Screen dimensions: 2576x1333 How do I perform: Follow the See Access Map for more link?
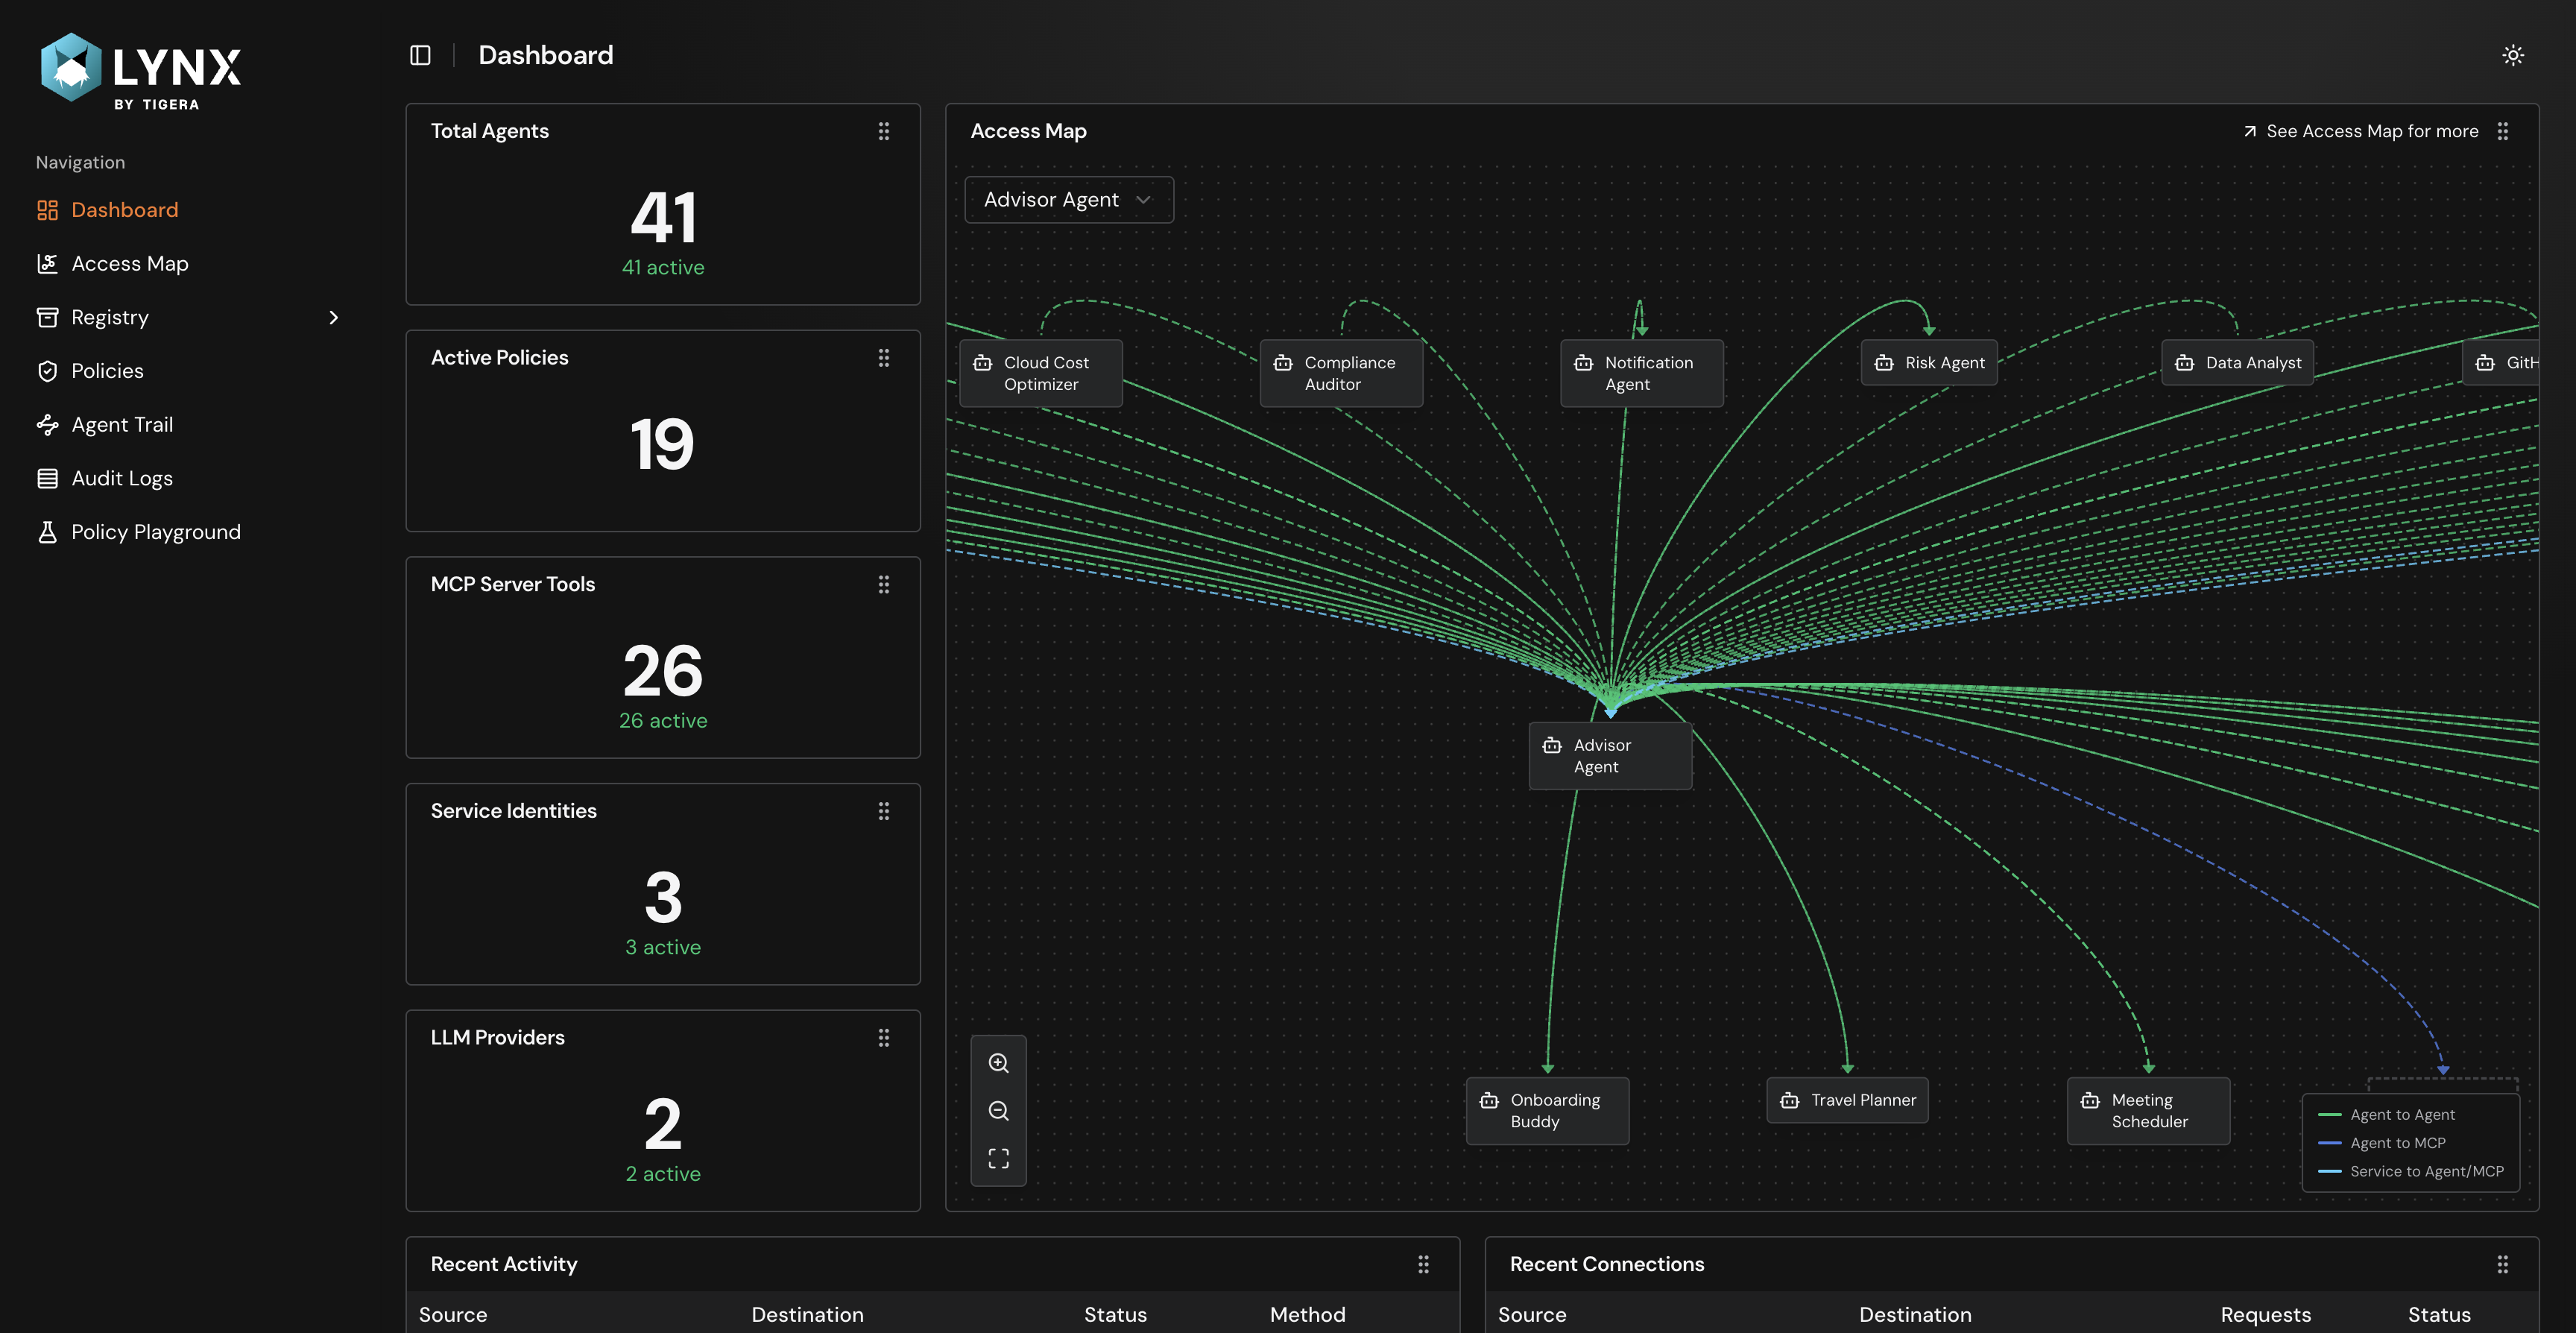click(2360, 131)
